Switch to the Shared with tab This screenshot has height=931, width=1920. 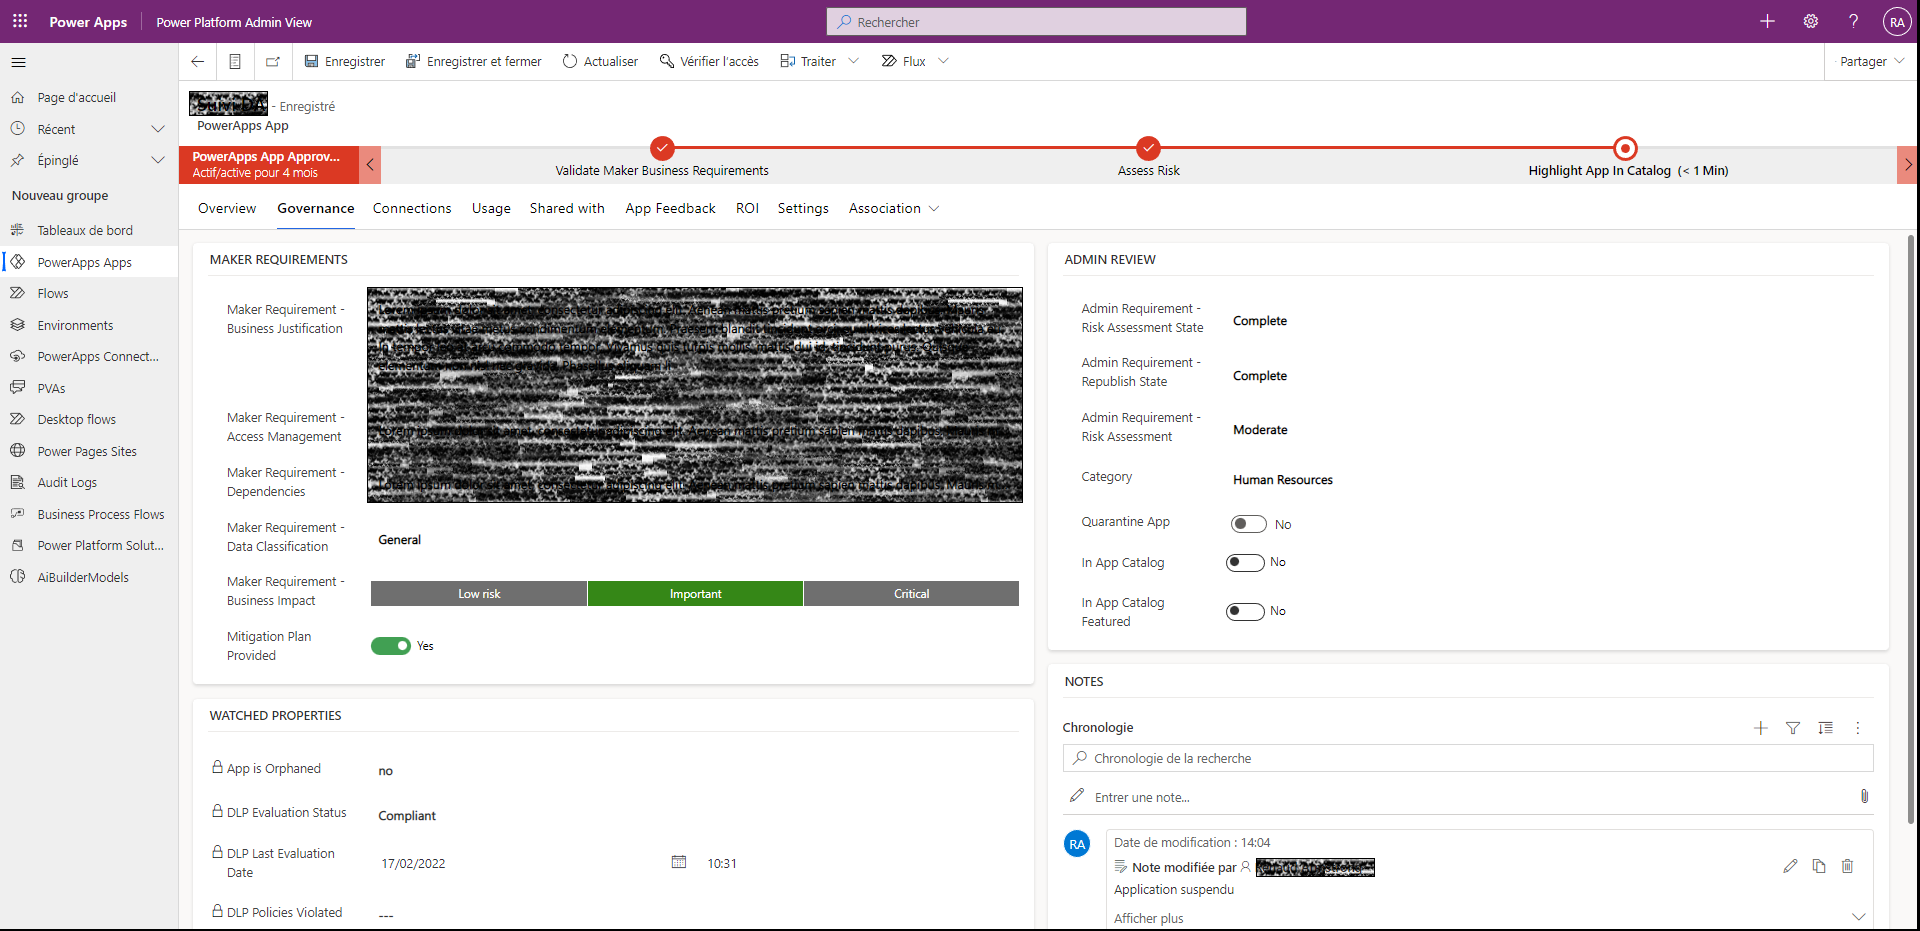(567, 208)
